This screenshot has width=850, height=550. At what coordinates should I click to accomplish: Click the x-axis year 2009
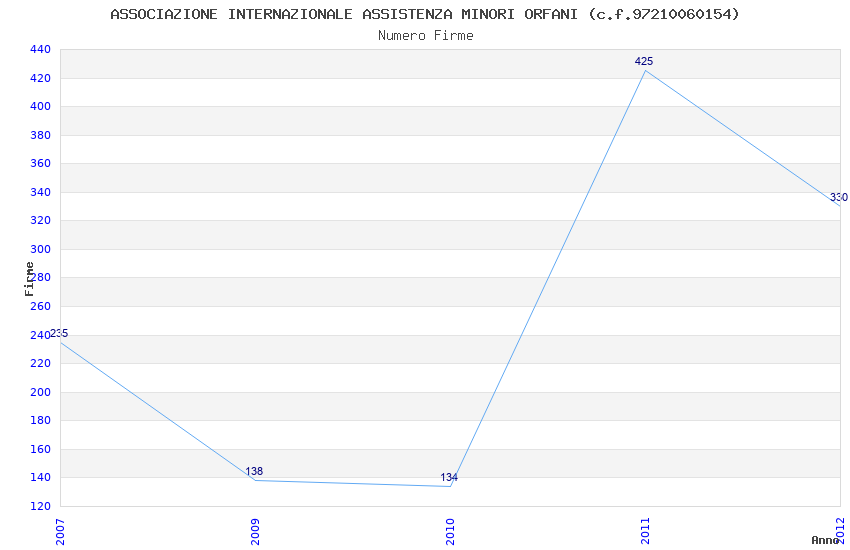tap(255, 532)
